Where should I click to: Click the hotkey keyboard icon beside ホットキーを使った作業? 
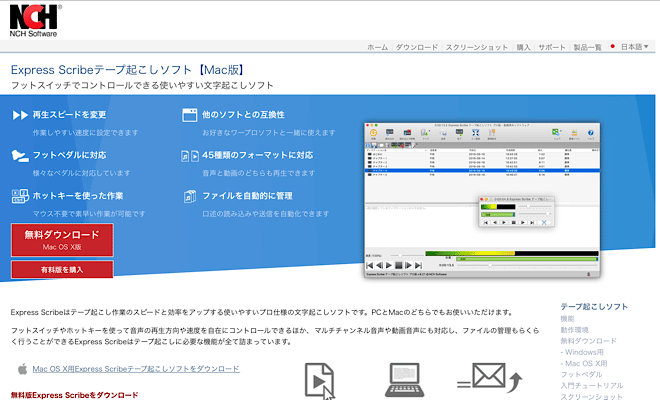20,196
